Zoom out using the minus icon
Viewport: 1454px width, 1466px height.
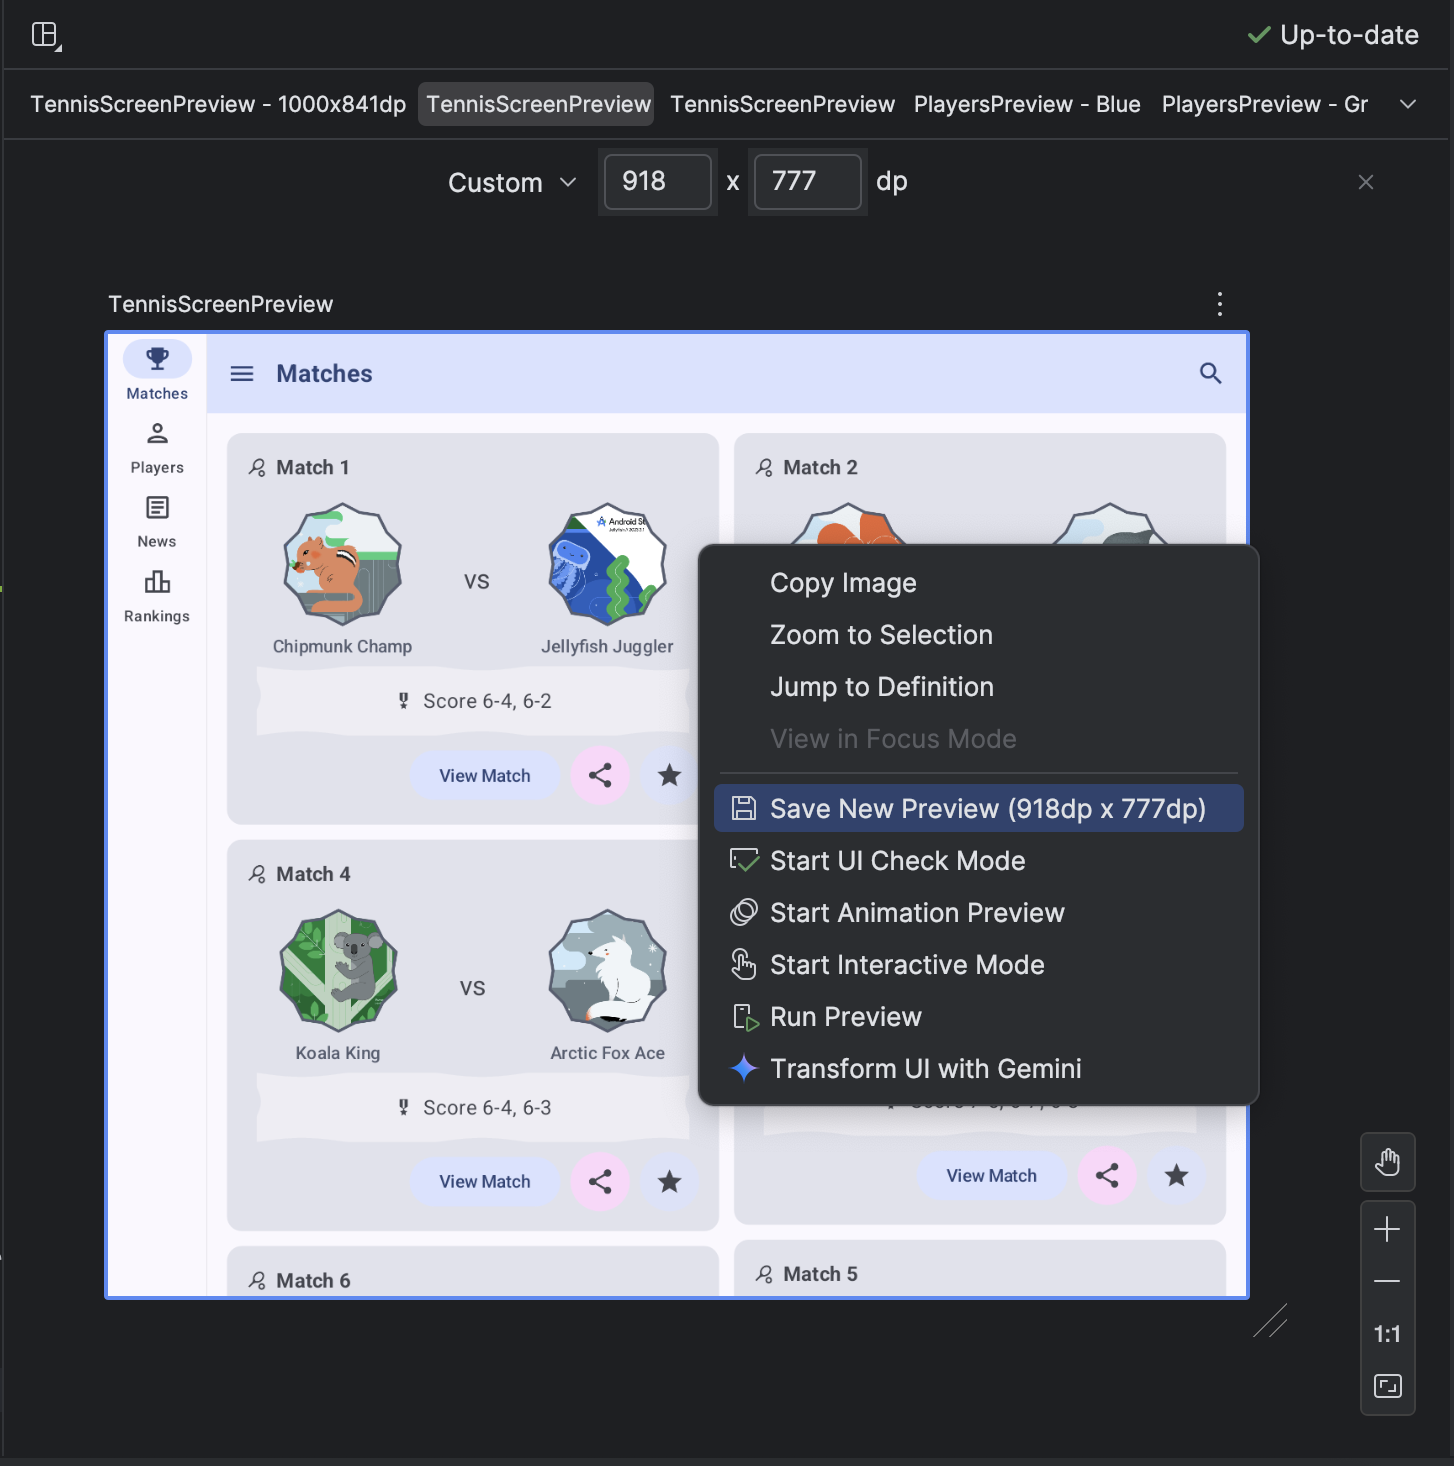click(x=1388, y=1281)
